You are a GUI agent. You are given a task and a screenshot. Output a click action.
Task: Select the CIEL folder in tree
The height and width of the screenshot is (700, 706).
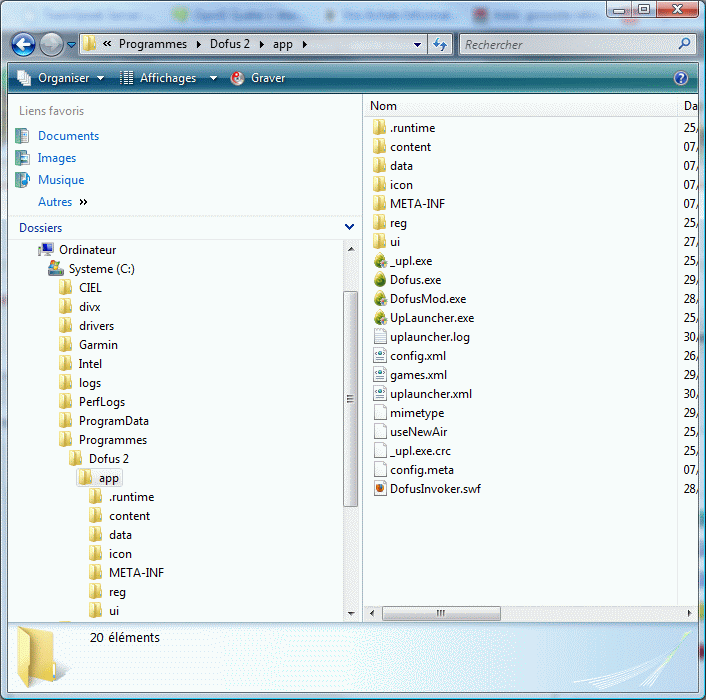click(90, 288)
